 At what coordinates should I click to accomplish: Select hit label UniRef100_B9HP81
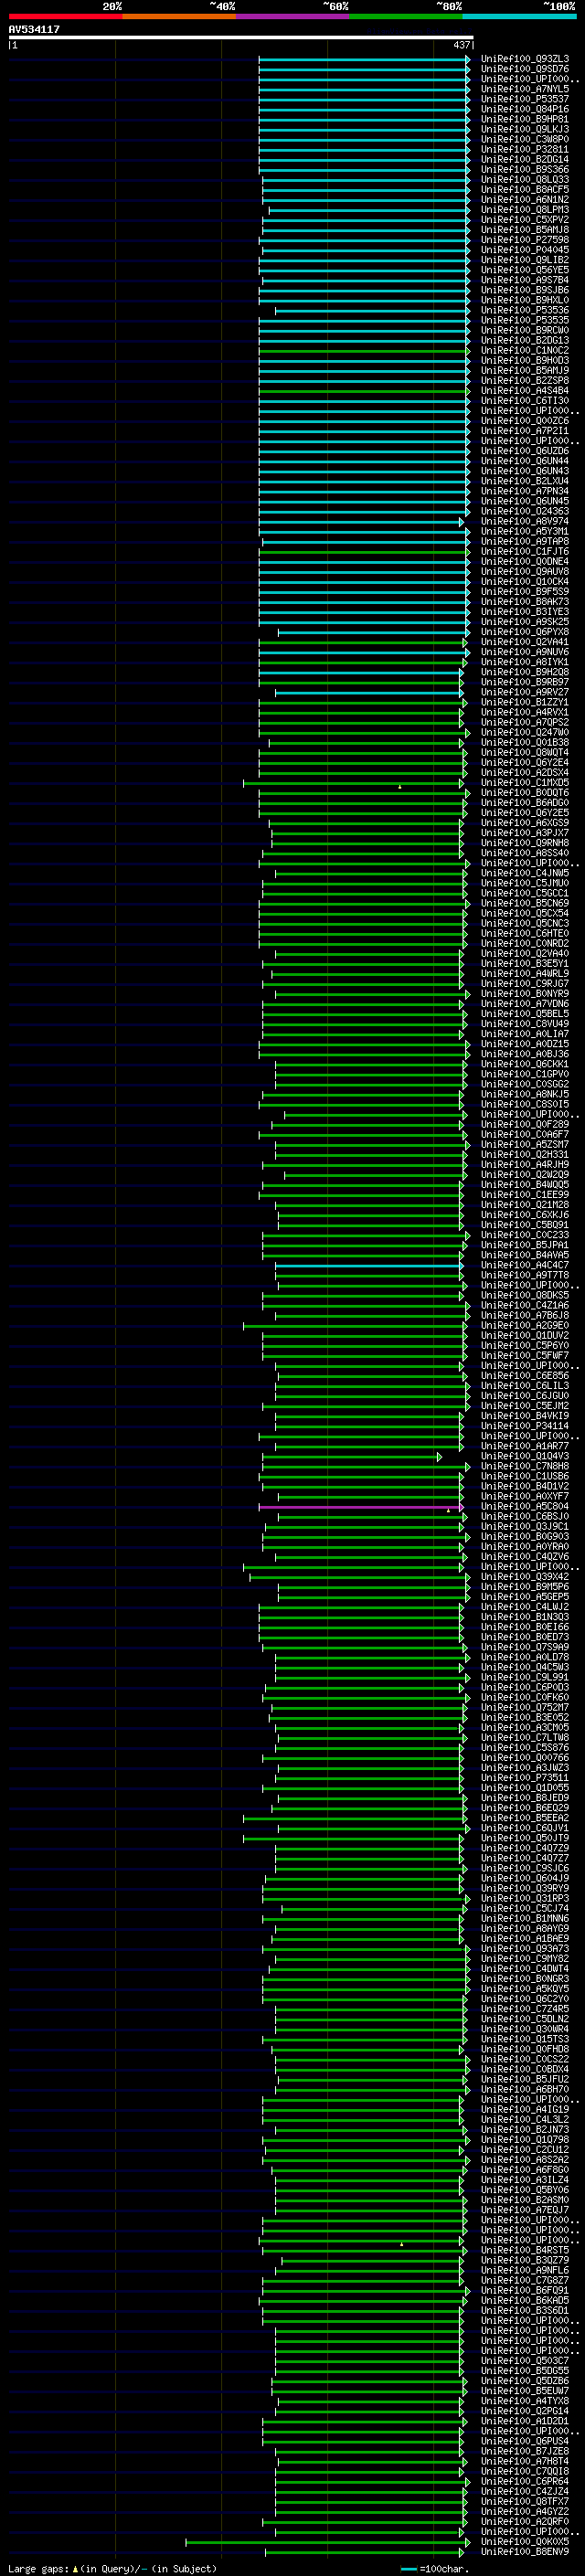click(x=524, y=119)
